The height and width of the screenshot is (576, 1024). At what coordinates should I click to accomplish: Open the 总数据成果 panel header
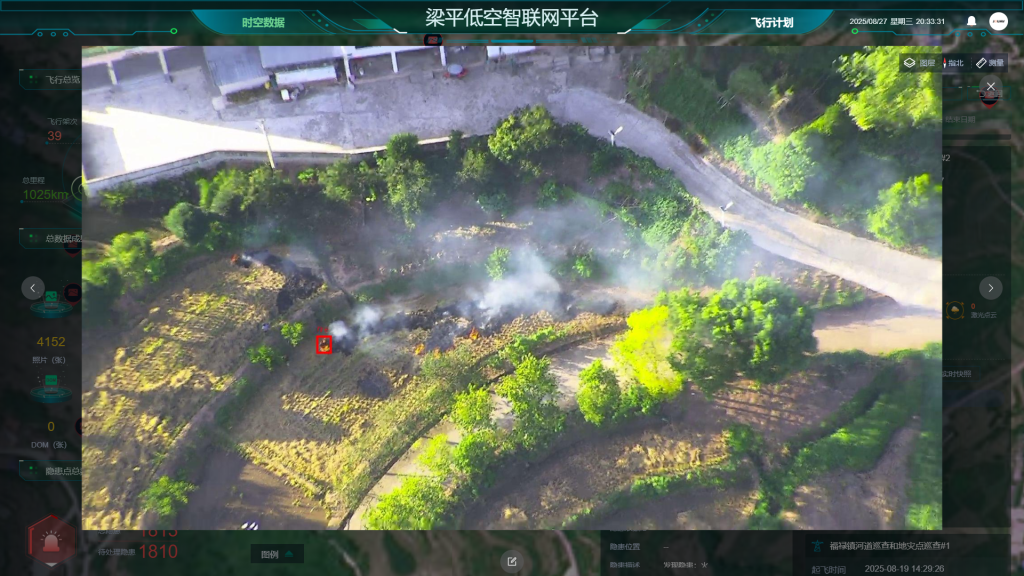click(60, 239)
